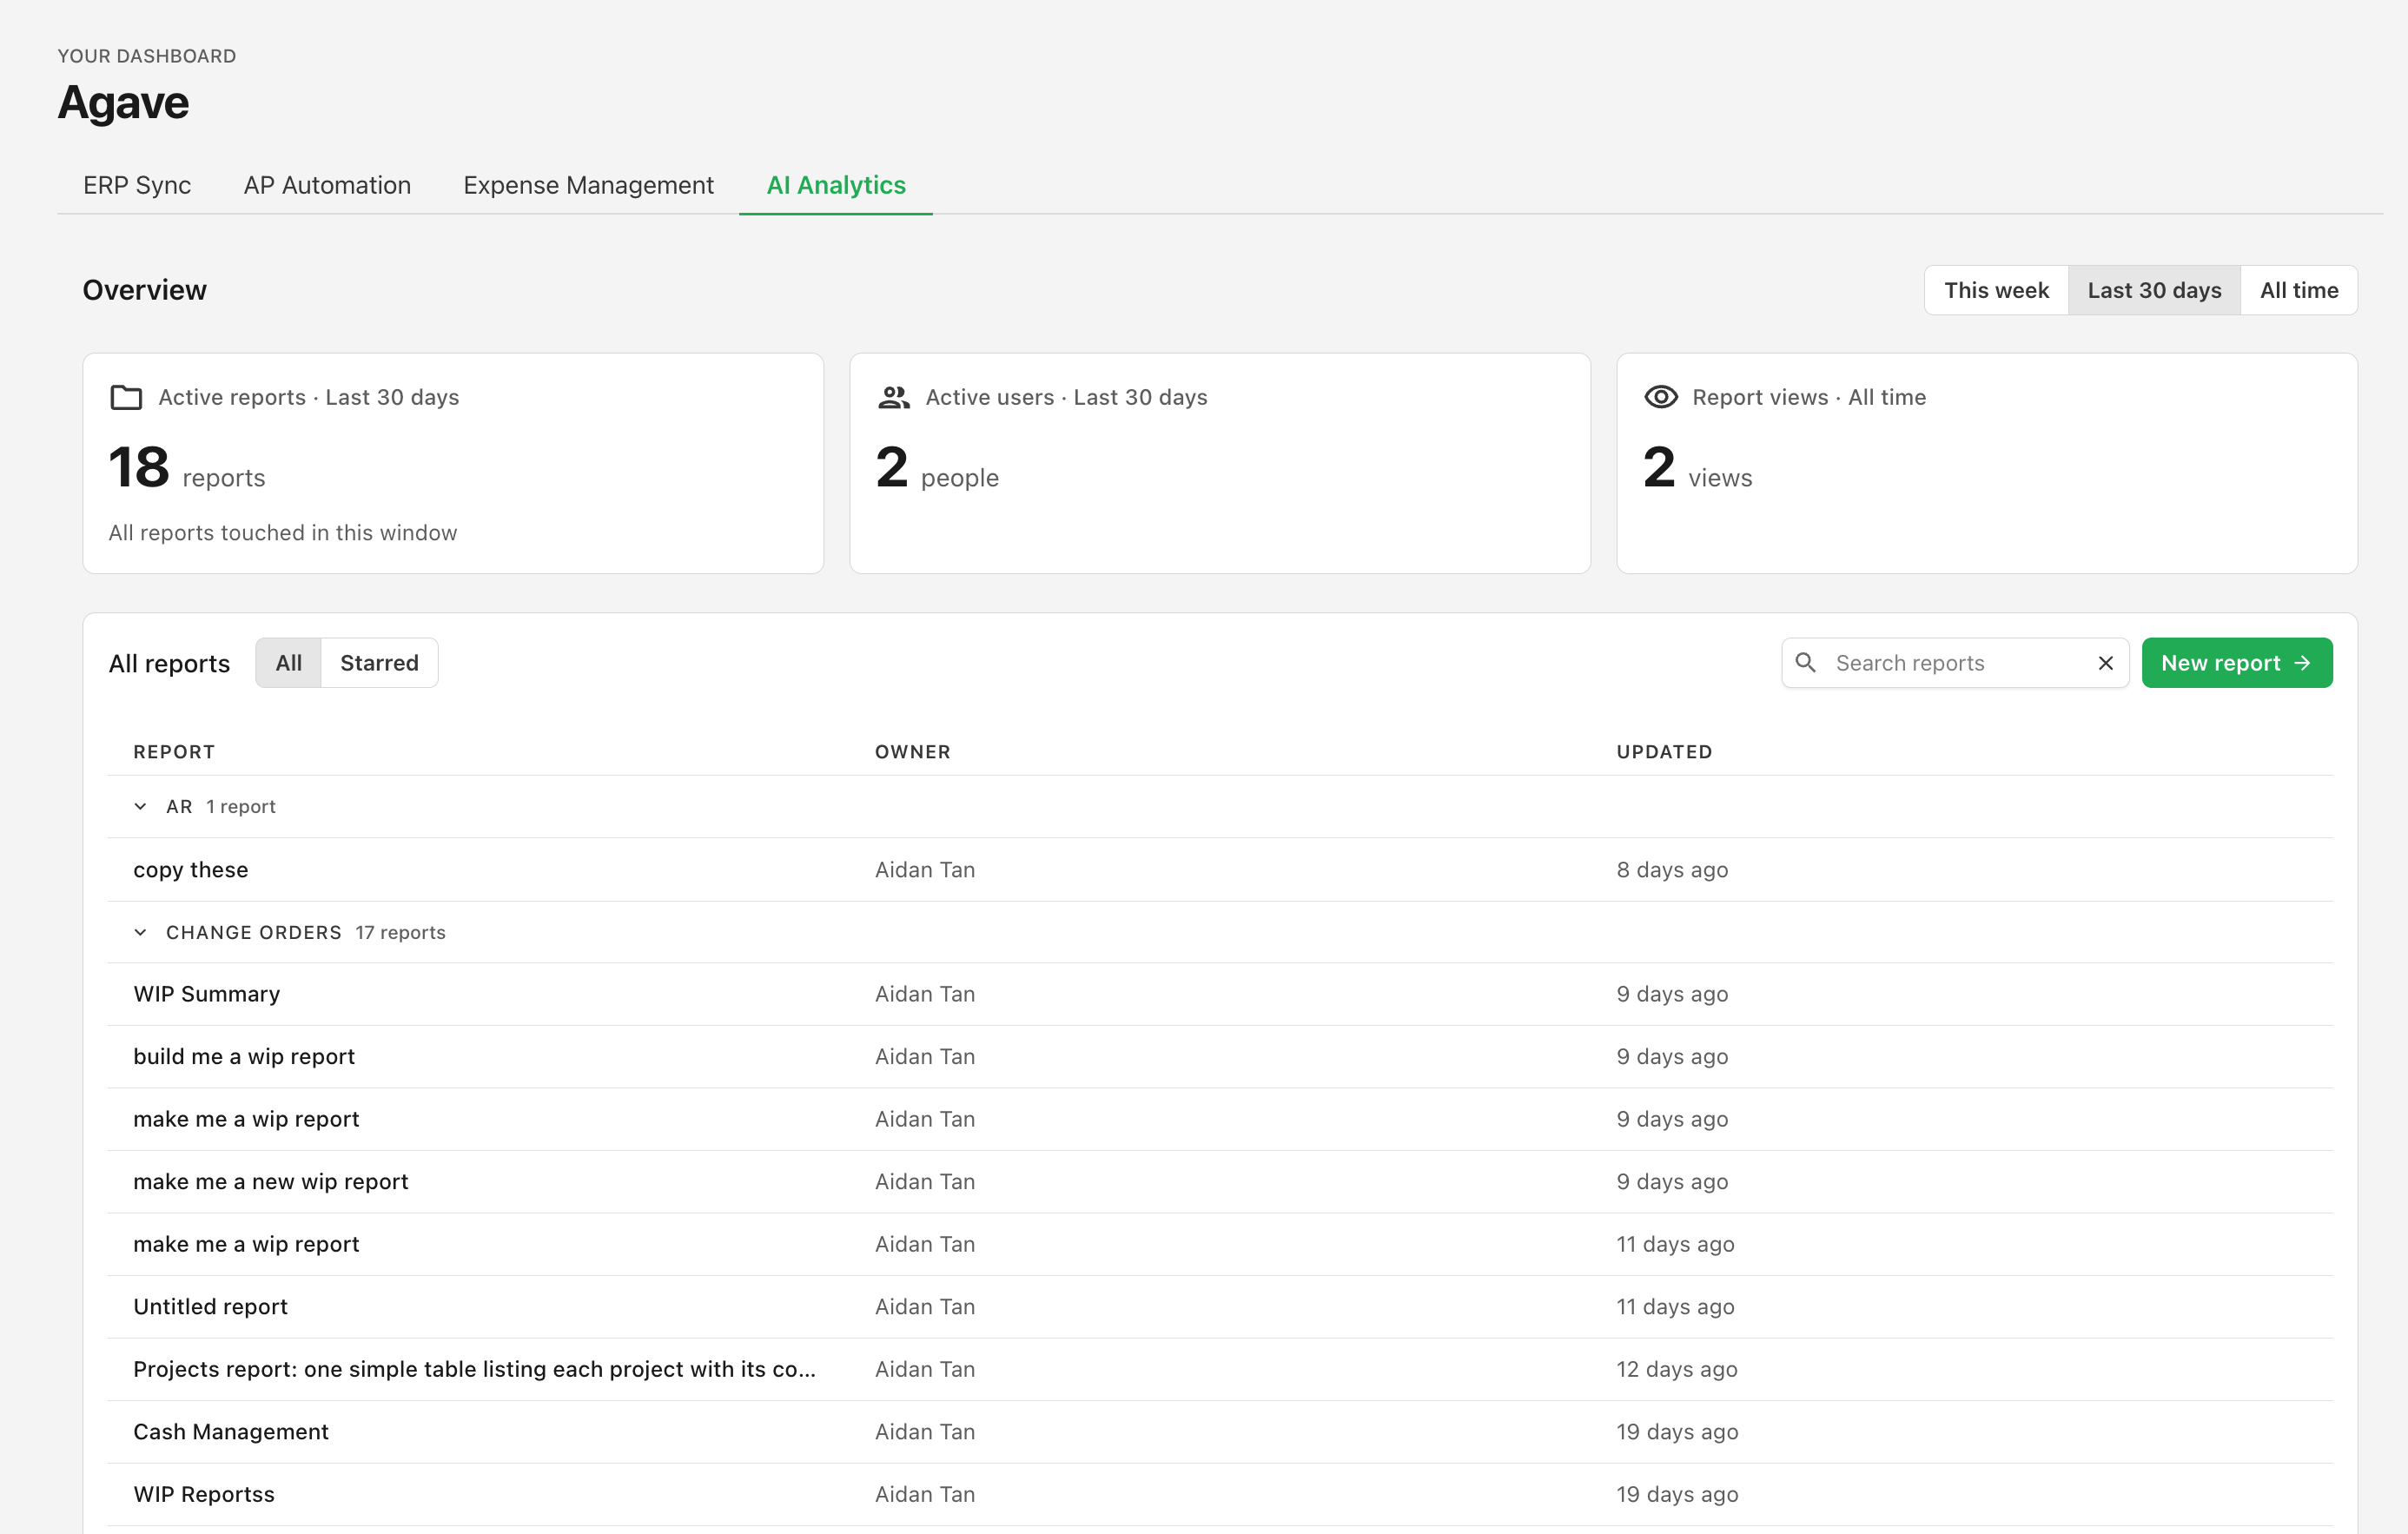Click the Overview heading
2408x1534 pixels.
(144, 290)
